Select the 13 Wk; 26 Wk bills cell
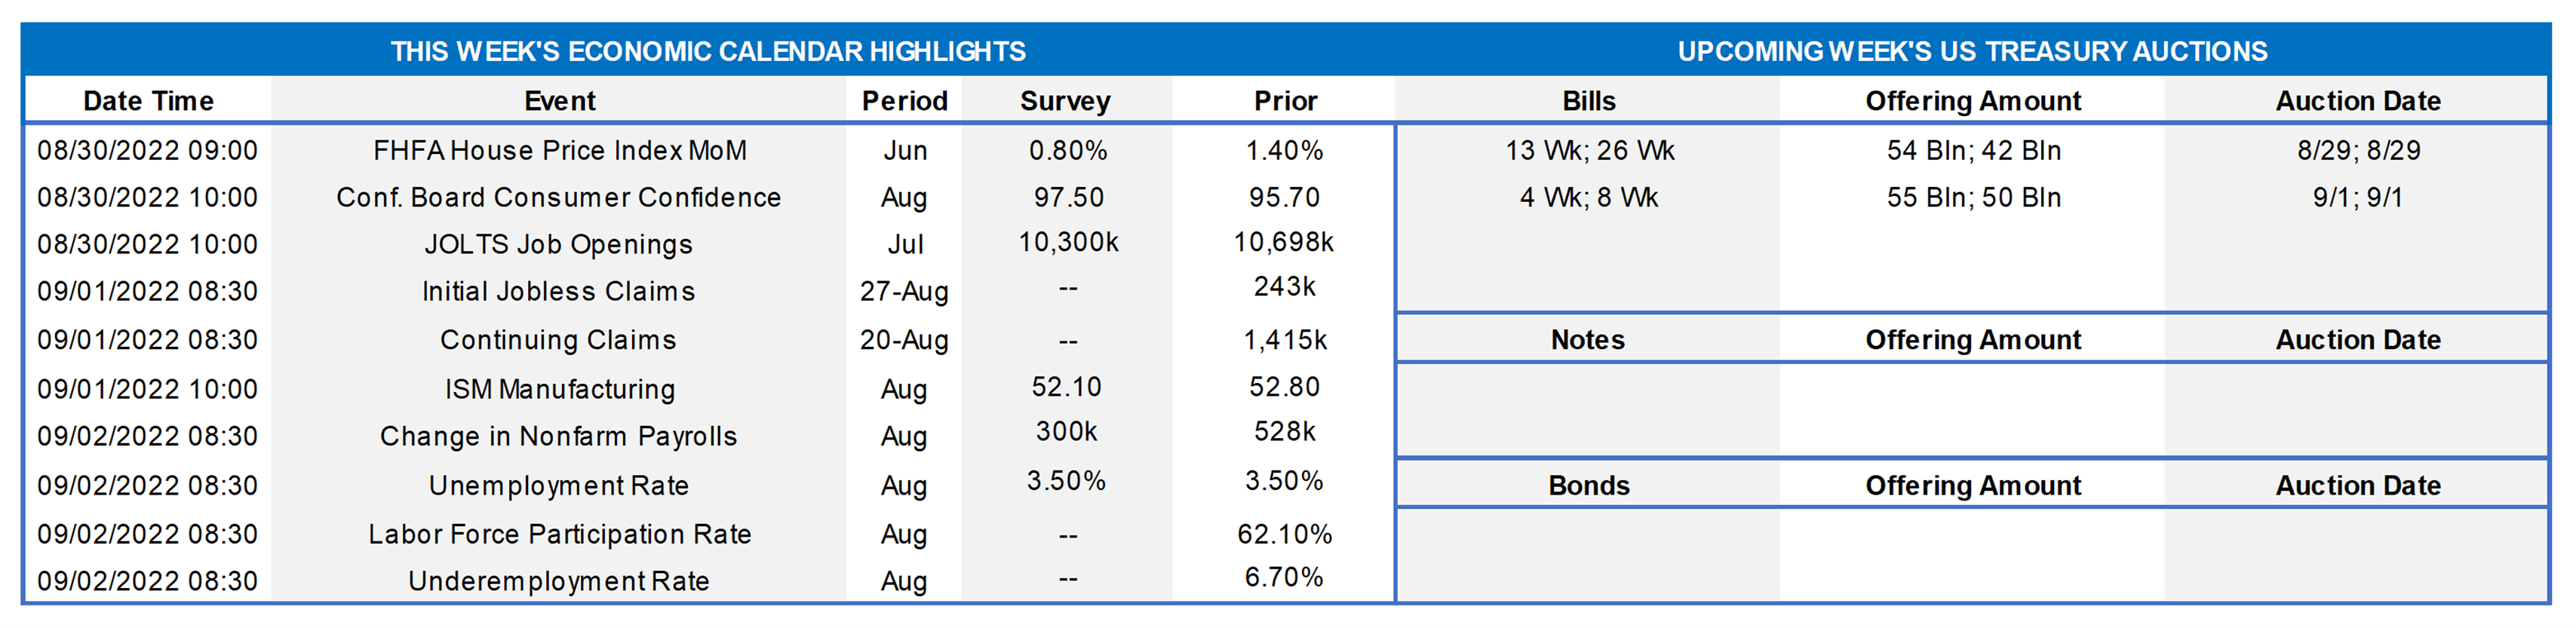 tap(1589, 151)
